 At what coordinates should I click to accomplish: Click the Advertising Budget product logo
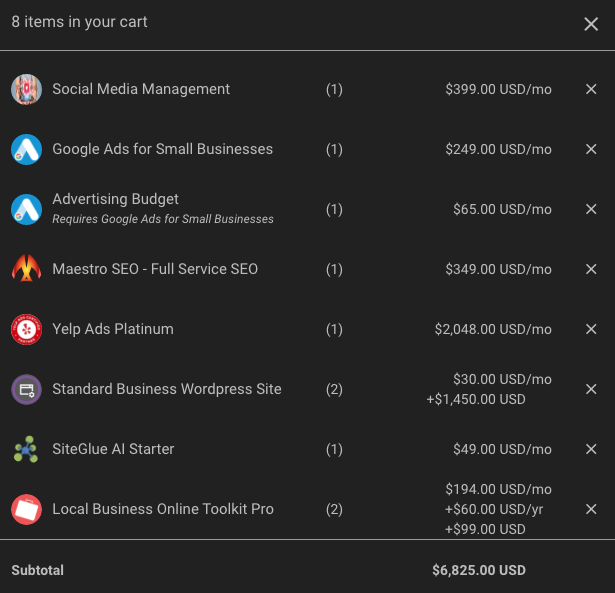tap(26, 209)
